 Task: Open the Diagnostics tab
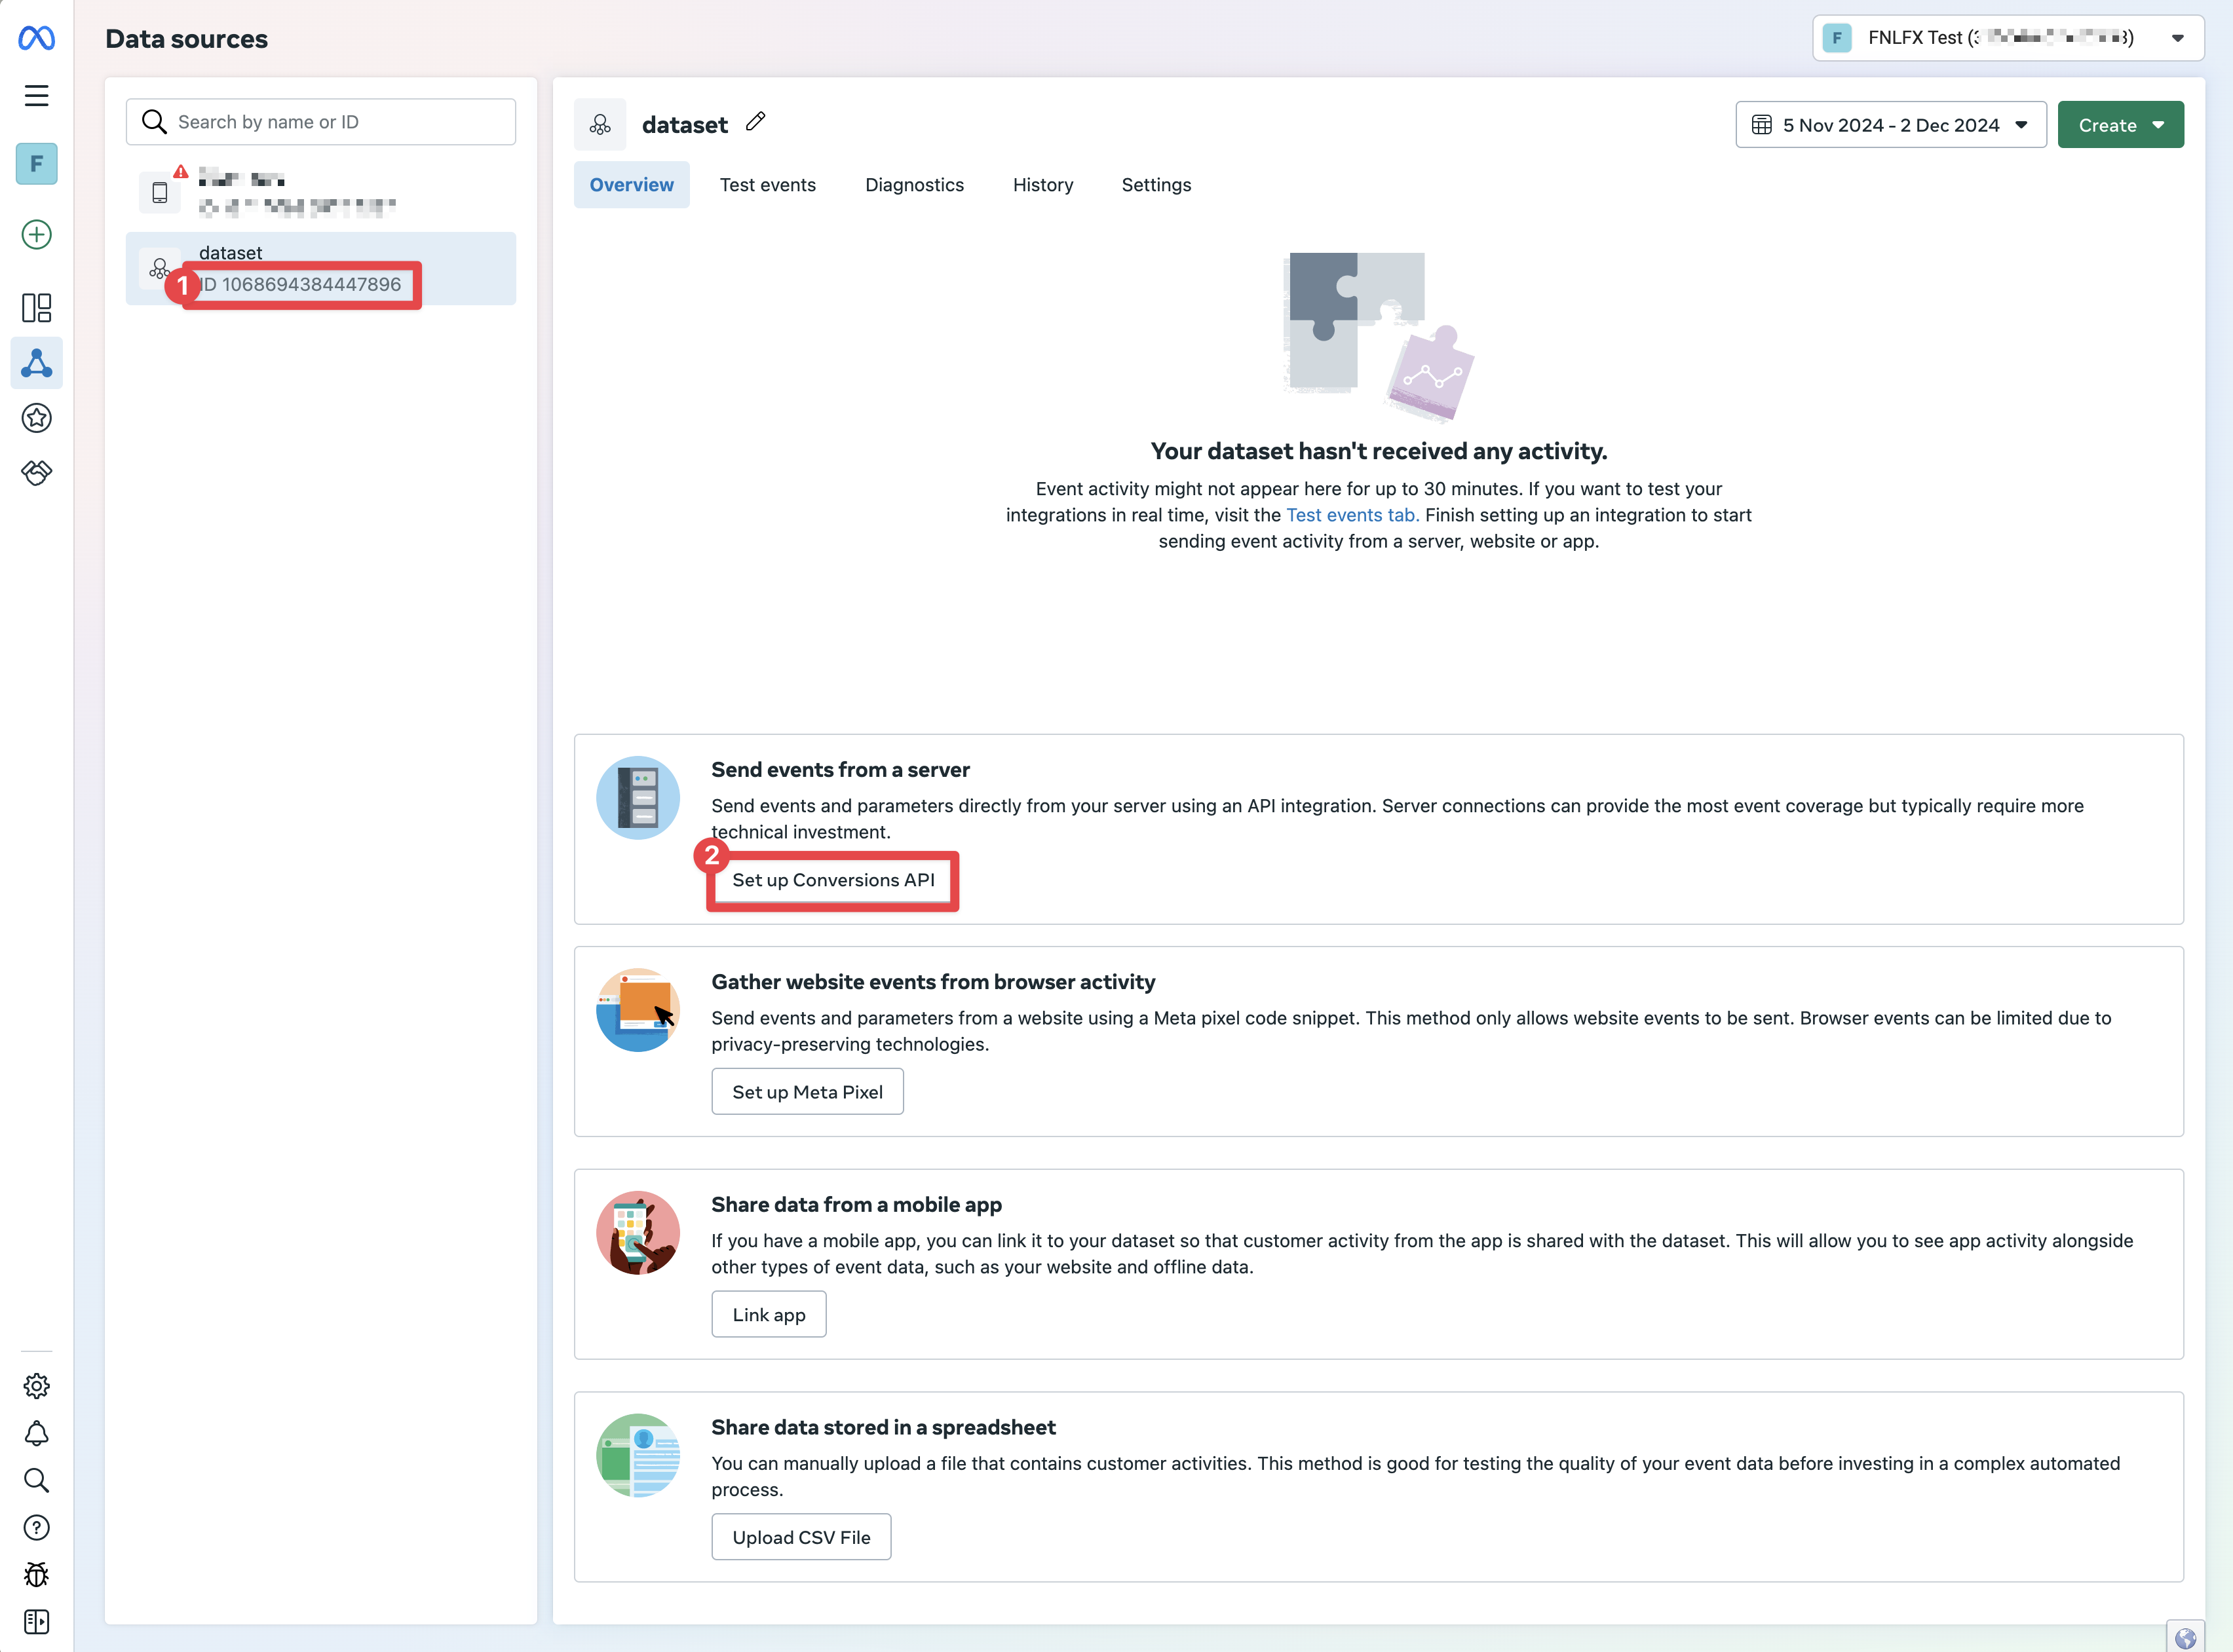click(914, 185)
